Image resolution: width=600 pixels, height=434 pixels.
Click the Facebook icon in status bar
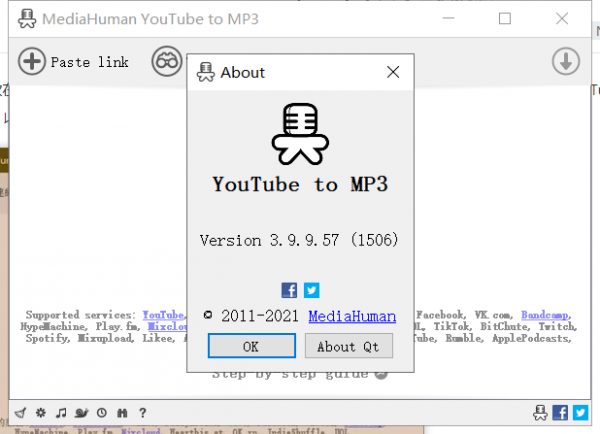tap(560, 413)
